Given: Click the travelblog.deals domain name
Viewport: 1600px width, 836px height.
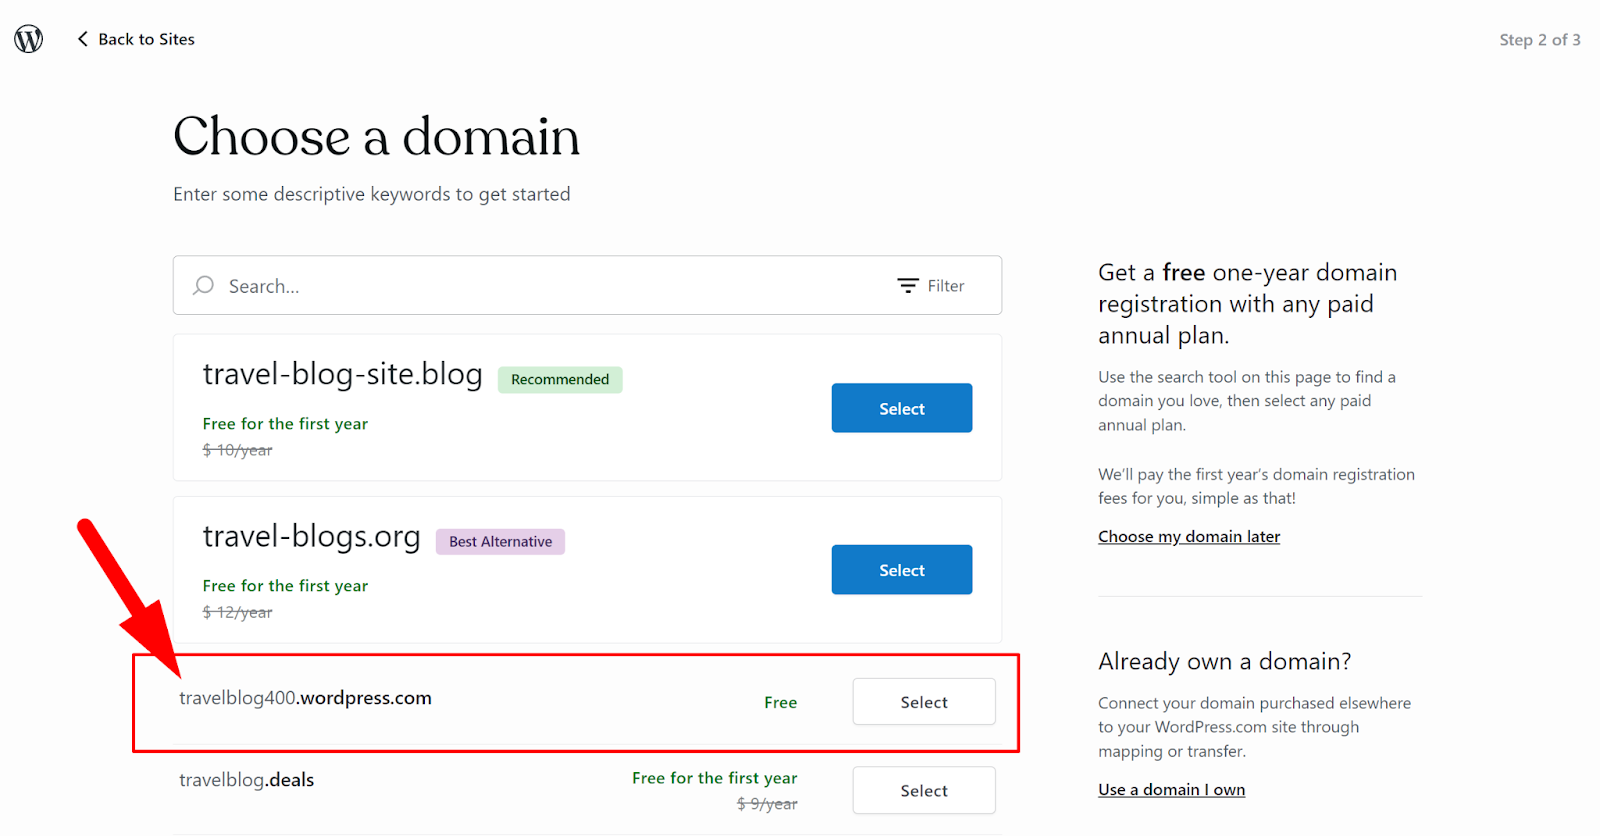Looking at the screenshot, I should pos(246,780).
